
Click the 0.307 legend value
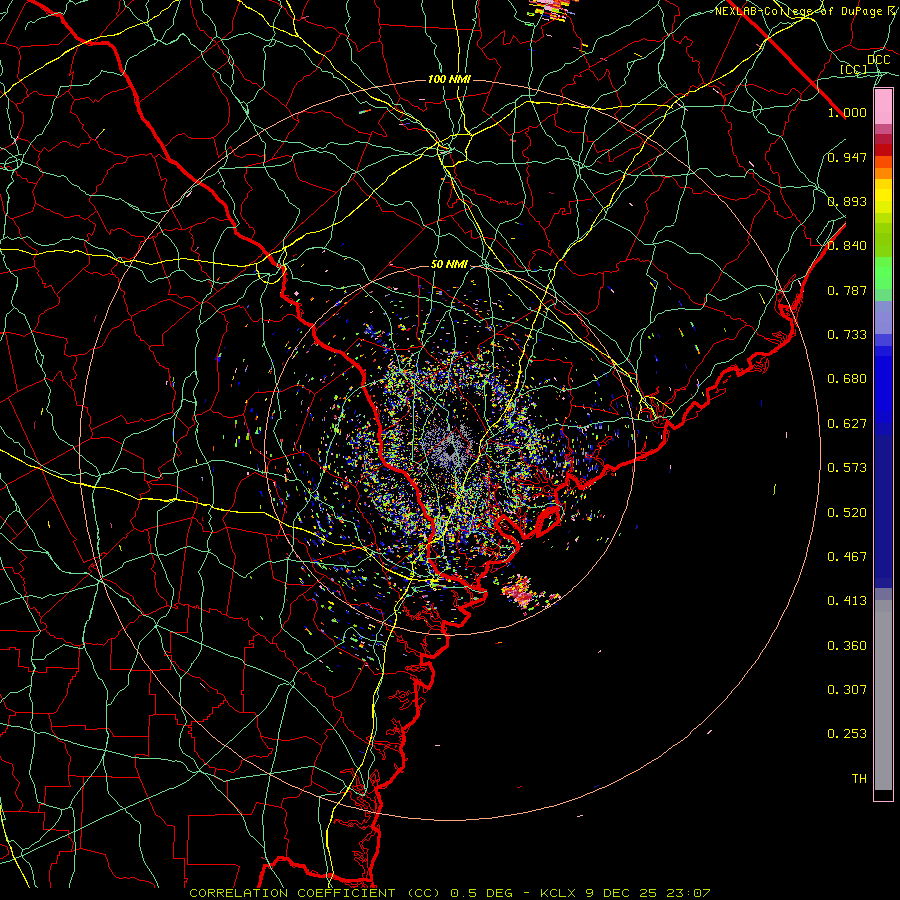847,690
